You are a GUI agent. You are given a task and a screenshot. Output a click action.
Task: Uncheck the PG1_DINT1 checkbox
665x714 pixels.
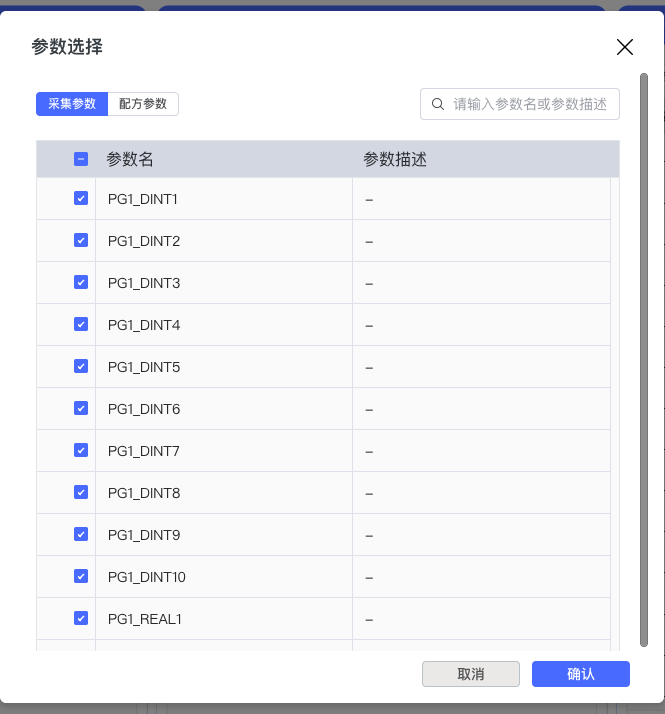click(81, 199)
